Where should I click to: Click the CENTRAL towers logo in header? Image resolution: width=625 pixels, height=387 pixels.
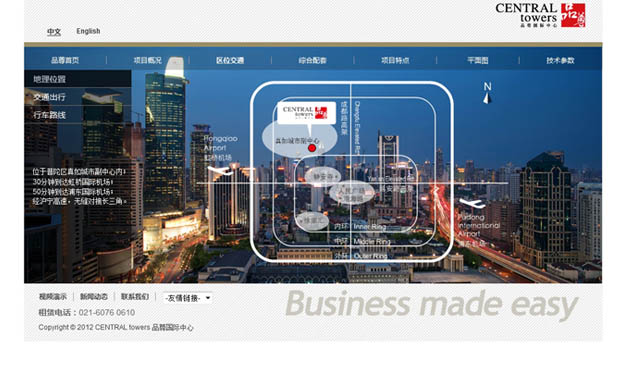click(x=540, y=15)
